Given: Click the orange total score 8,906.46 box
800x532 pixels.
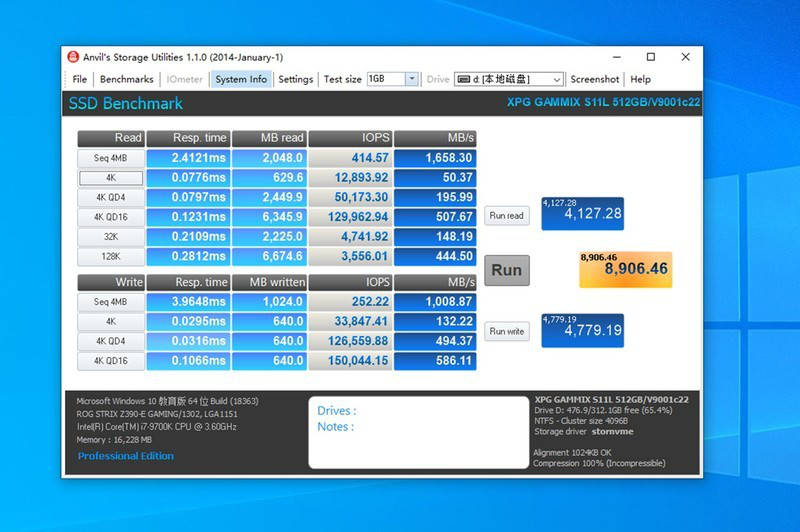Looking at the screenshot, I should 625,269.
